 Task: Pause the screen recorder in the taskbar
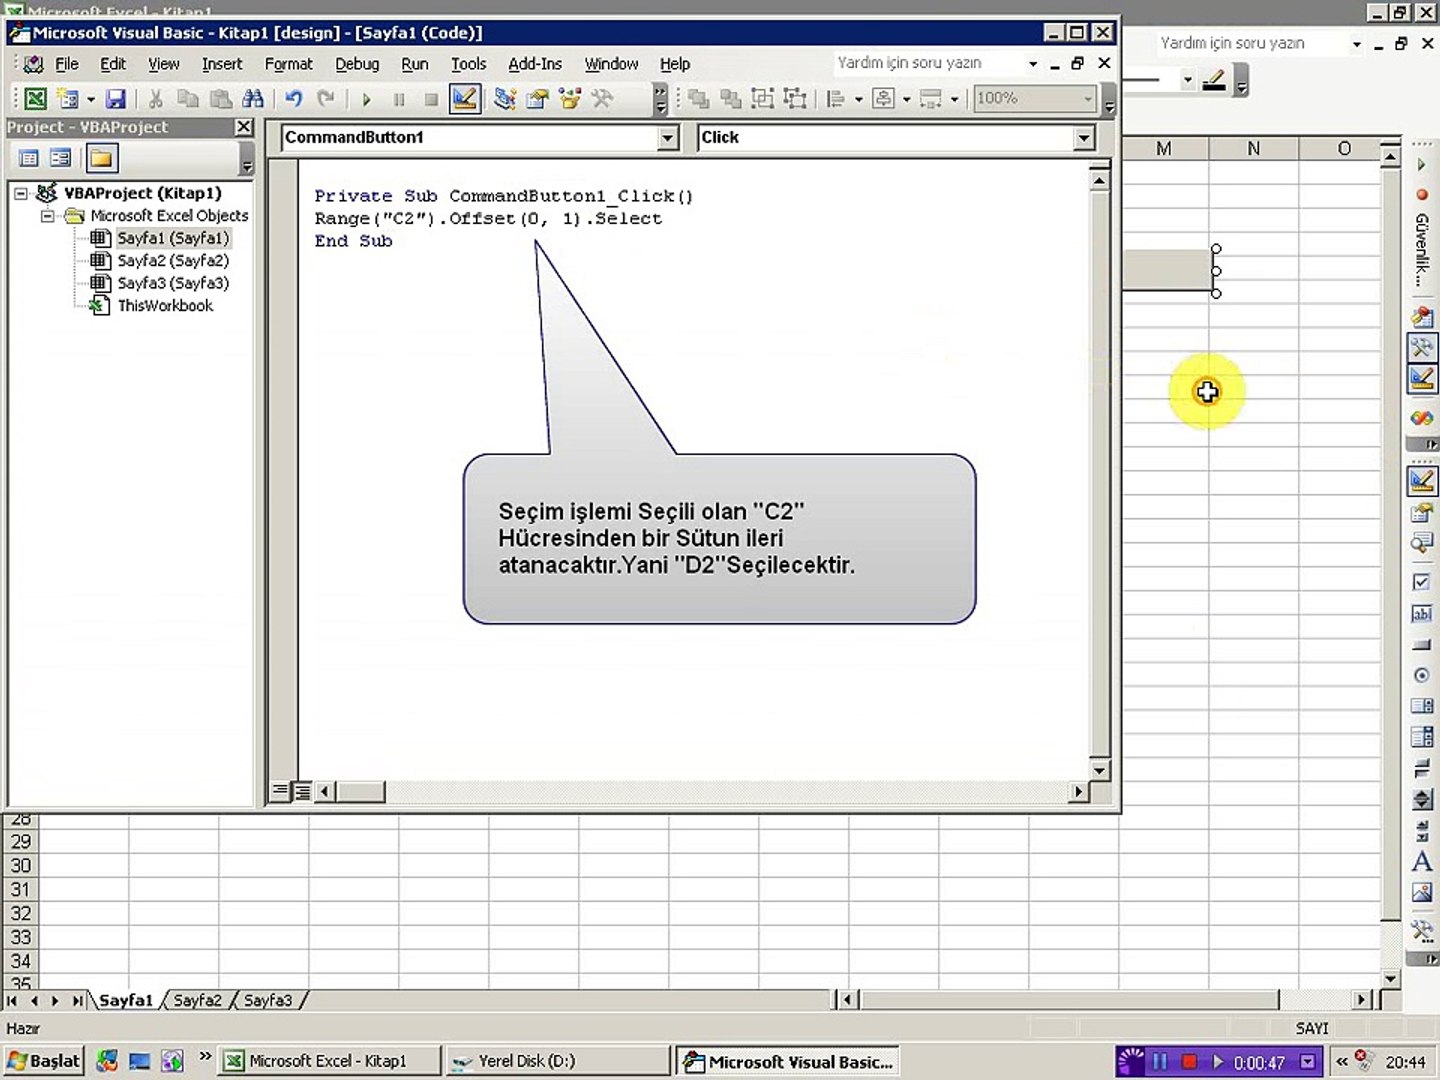[1160, 1061]
